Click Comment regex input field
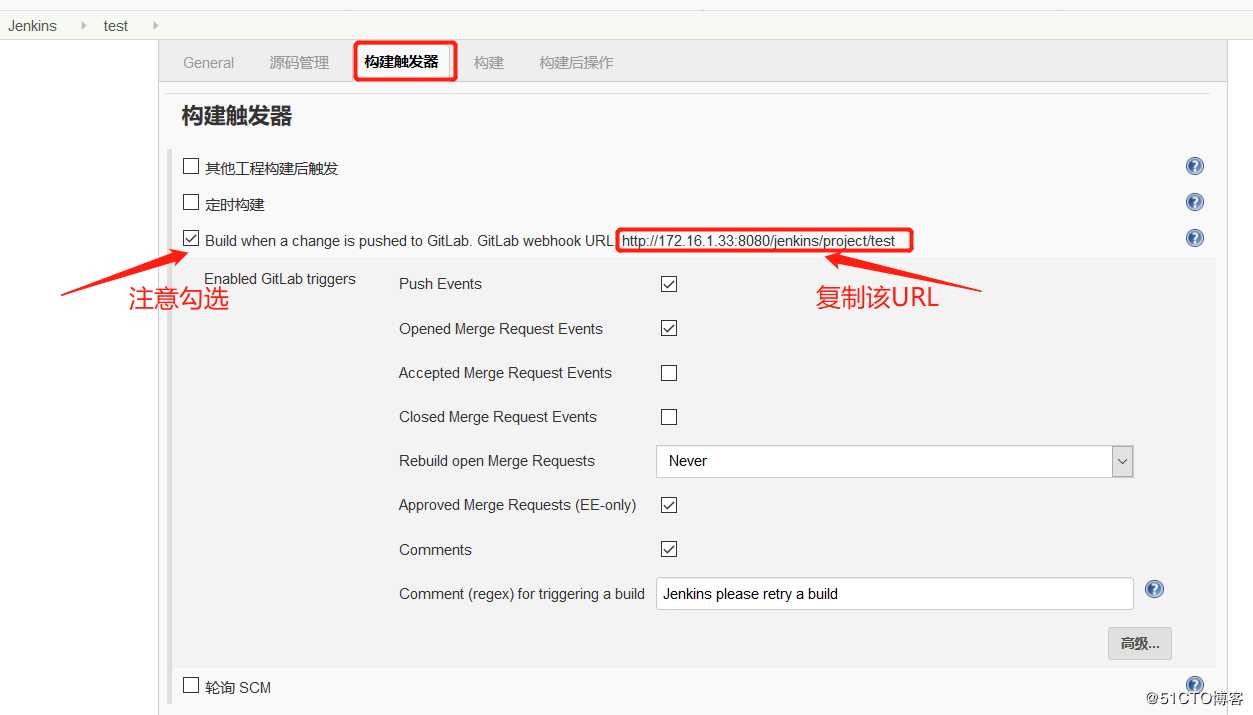Viewport: 1253px width, 715px height. coord(894,593)
